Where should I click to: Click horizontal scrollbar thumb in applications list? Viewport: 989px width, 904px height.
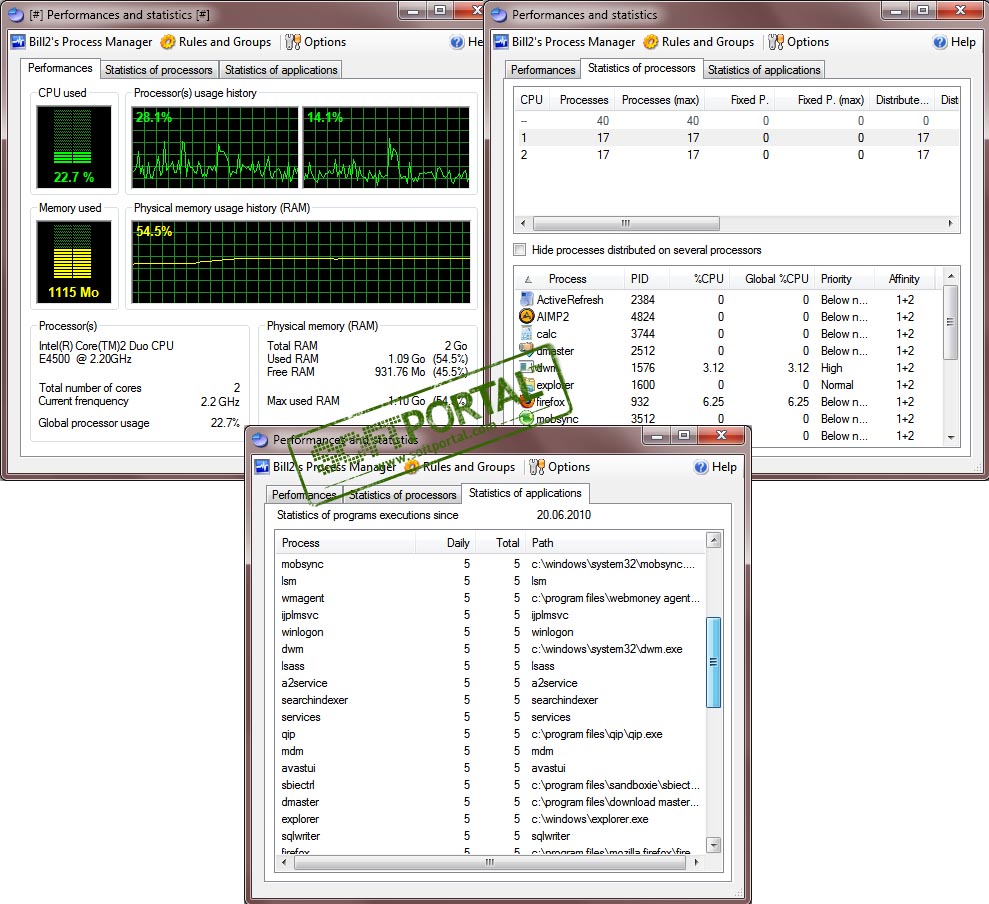[x=489, y=862]
